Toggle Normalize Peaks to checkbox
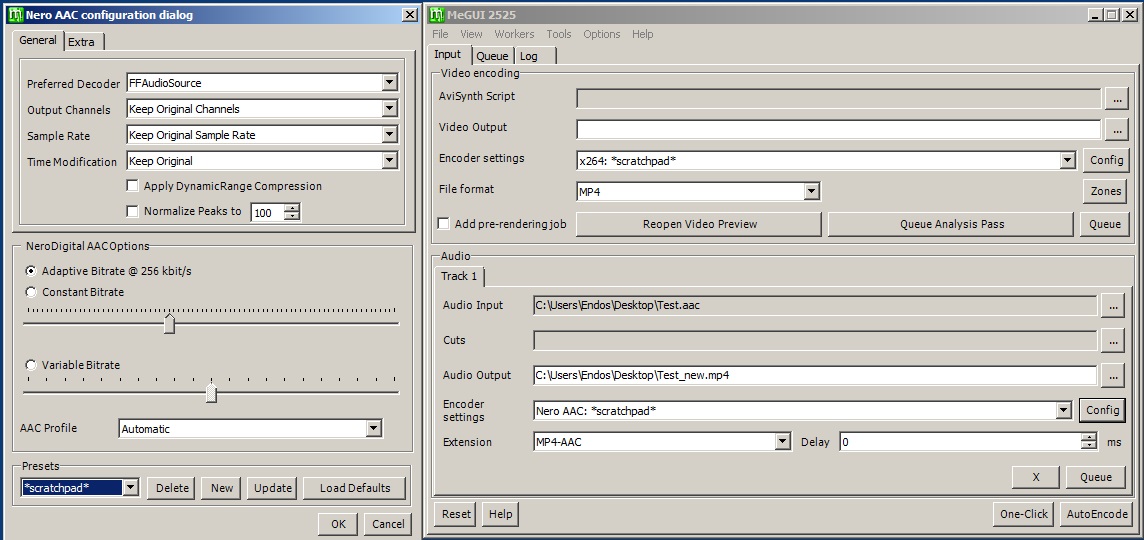The image size is (1144, 540). (x=133, y=212)
